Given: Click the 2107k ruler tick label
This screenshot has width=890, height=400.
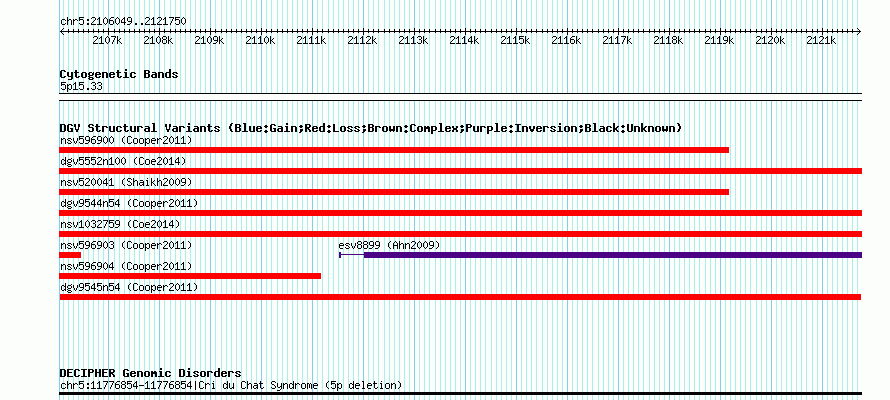Looking at the screenshot, I should (107, 40).
